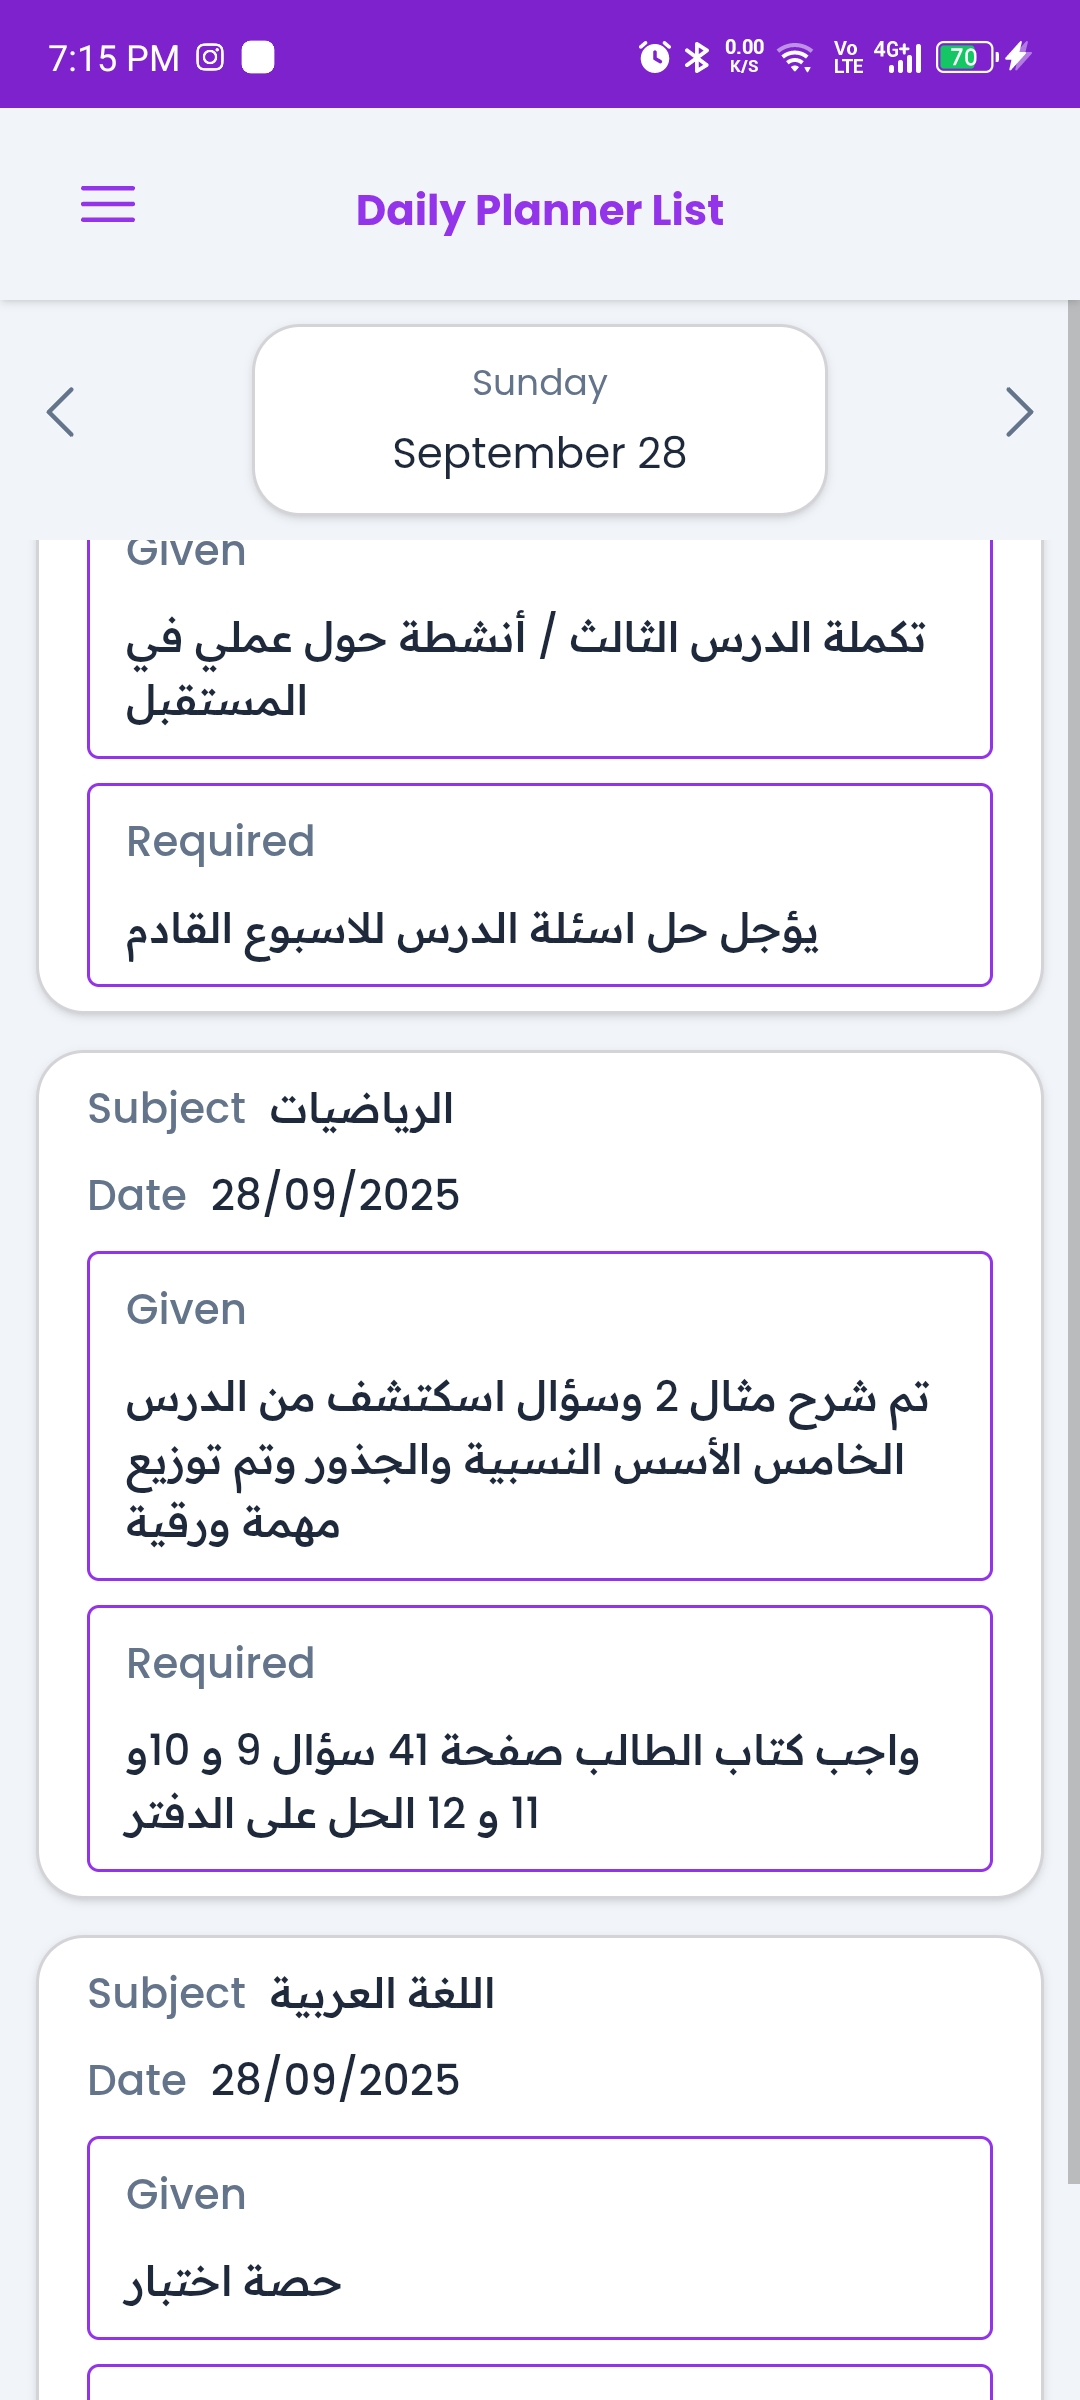
Task: Open the Required box about واجب كتاب الطالب
Action: pyautogui.click(x=540, y=1738)
